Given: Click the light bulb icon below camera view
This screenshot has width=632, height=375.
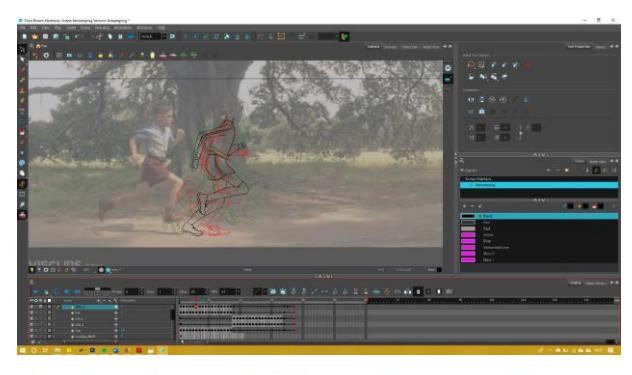Looking at the screenshot, I should point(32,270).
